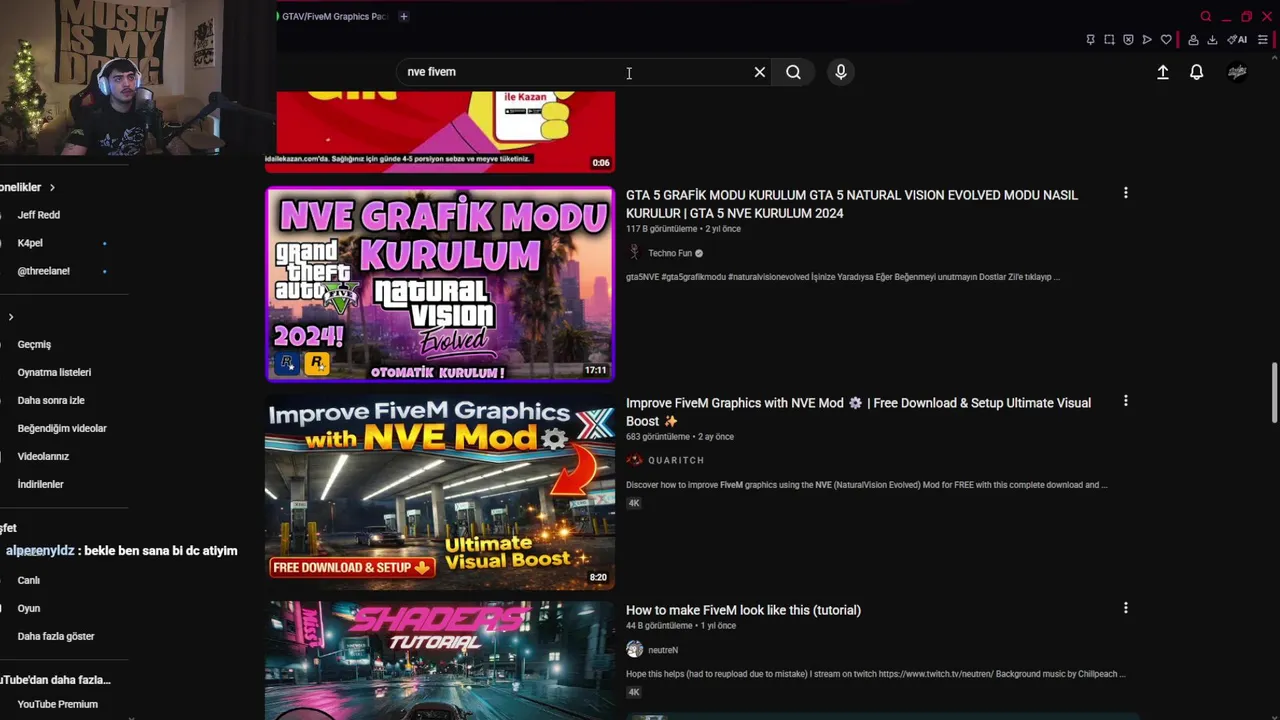Click 4K badge under QUARITCH video
Screen dimensions: 1280x720
[x=633, y=503]
